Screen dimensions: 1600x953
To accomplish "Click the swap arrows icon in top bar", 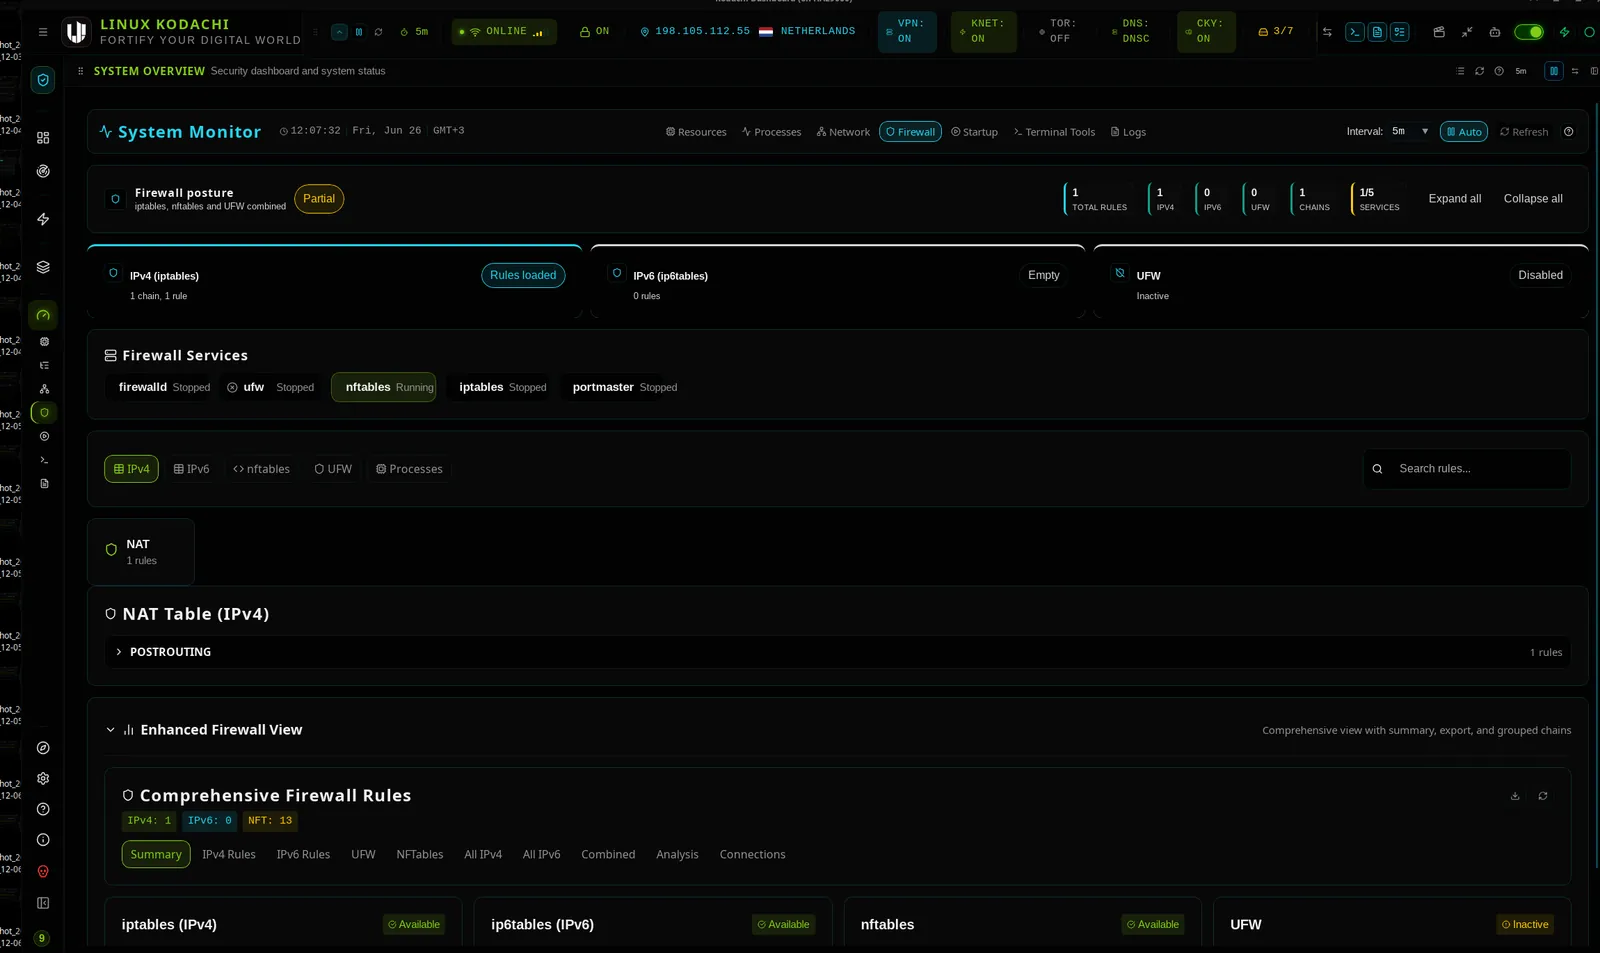I will [x=1327, y=32].
